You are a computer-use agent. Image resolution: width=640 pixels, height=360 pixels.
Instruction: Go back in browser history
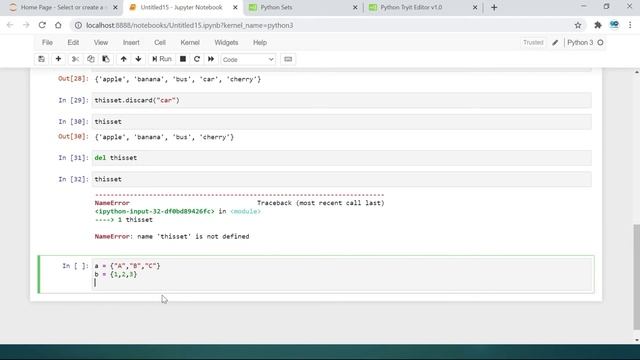[x=10, y=25]
